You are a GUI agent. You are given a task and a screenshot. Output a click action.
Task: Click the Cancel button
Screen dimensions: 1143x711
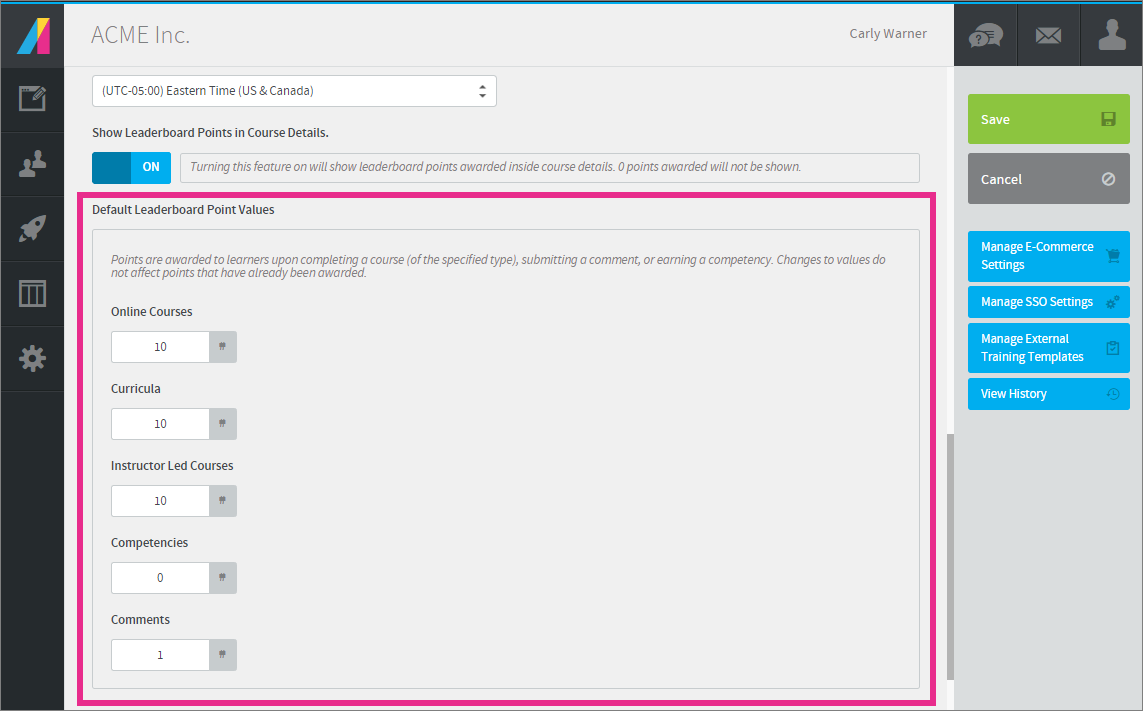coord(1048,179)
